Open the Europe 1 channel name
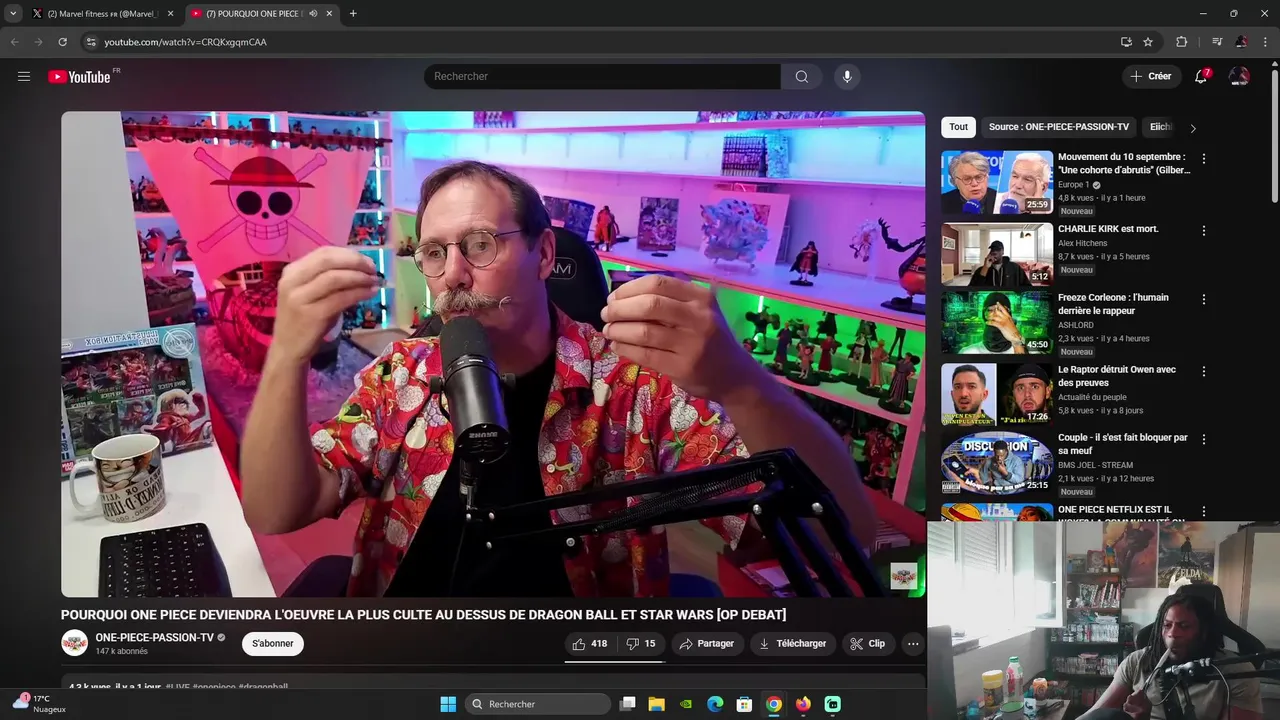This screenshot has height=720, width=1280. 1074,185
